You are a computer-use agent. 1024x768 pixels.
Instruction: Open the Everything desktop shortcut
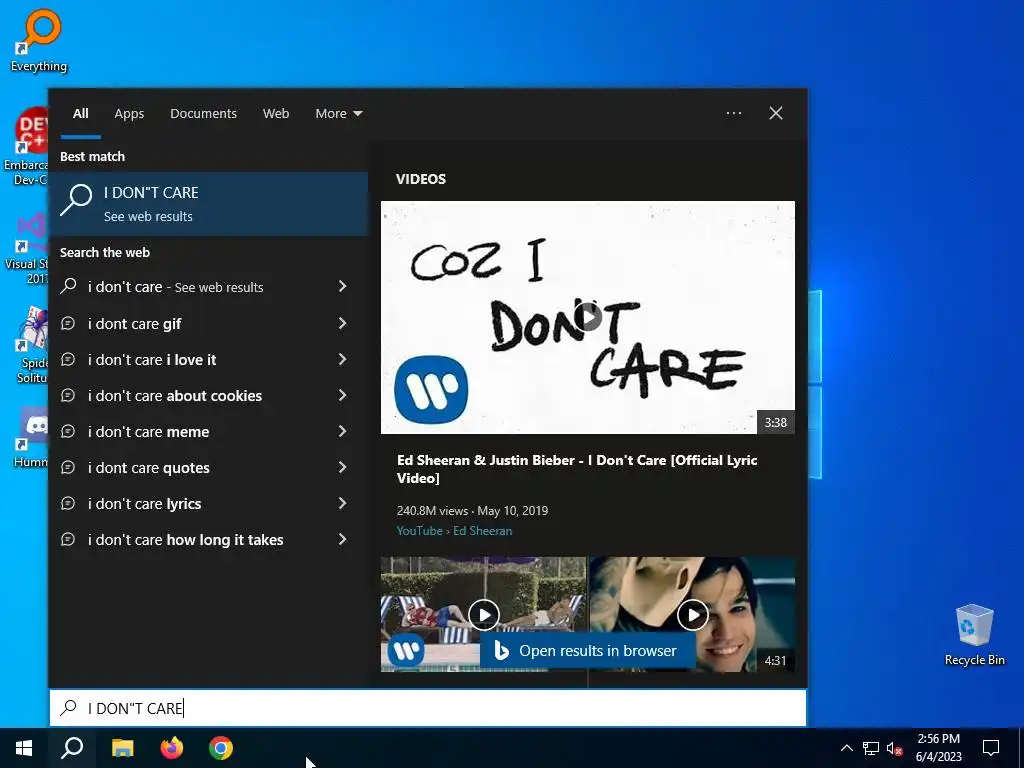tap(39, 40)
